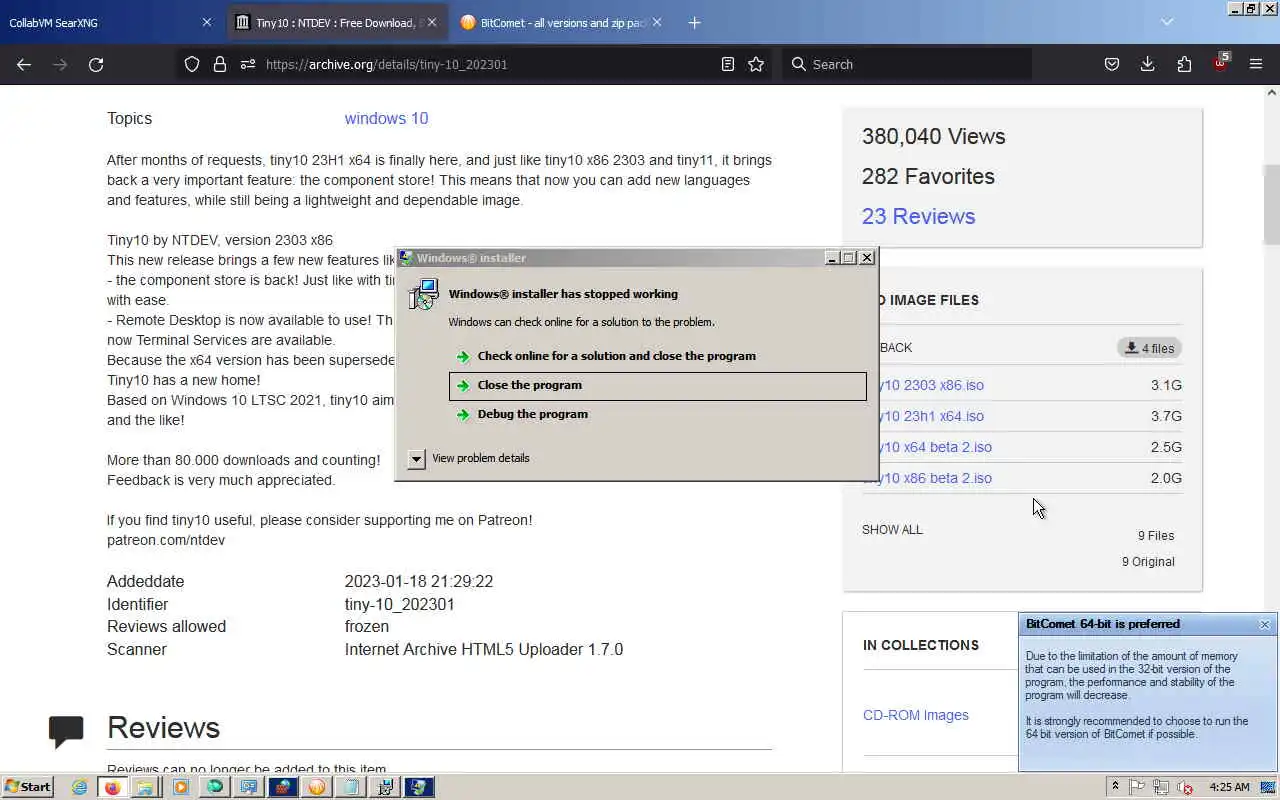
Task: Show hidden system tray icons
Action: tap(1115, 787)
